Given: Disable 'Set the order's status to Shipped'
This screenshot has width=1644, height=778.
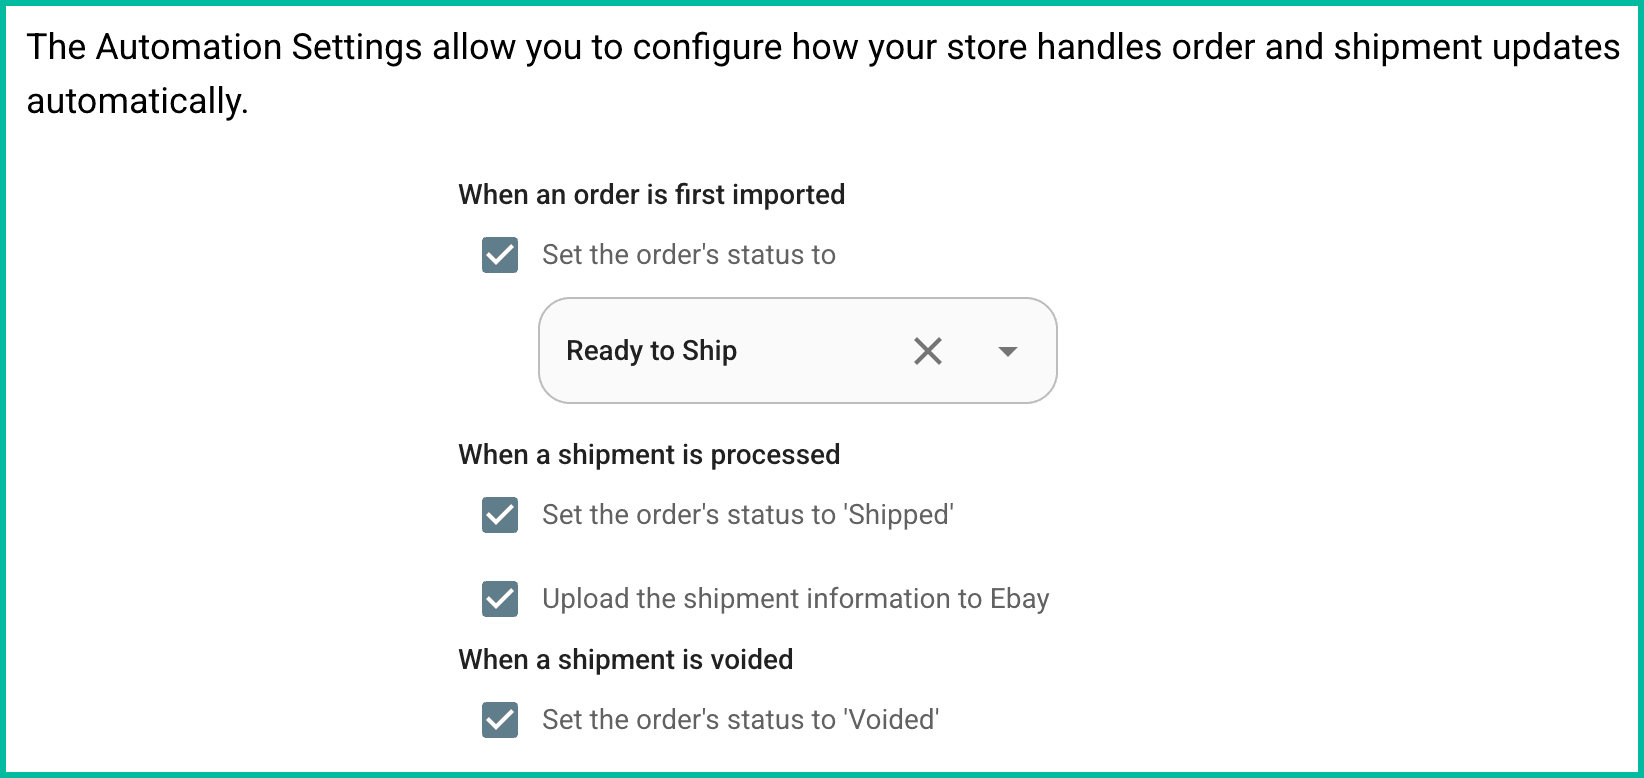Looking at the screenshot, I should pyautogui.click(x=499, y=515).
